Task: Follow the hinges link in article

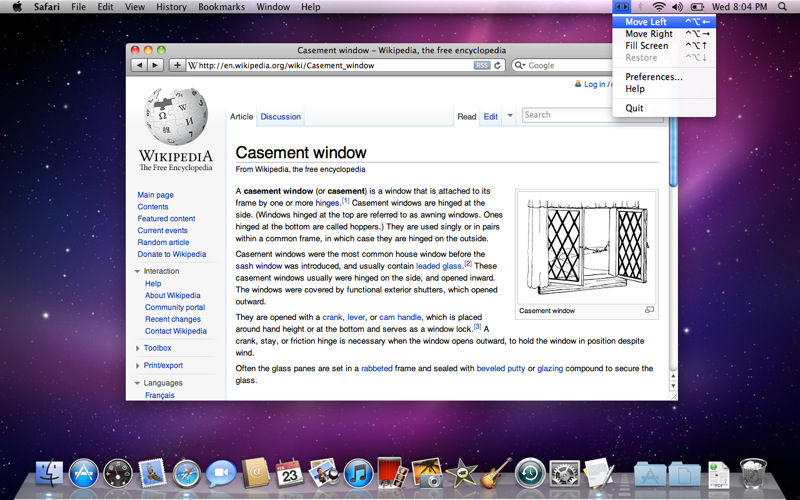Action: (327, 203)
